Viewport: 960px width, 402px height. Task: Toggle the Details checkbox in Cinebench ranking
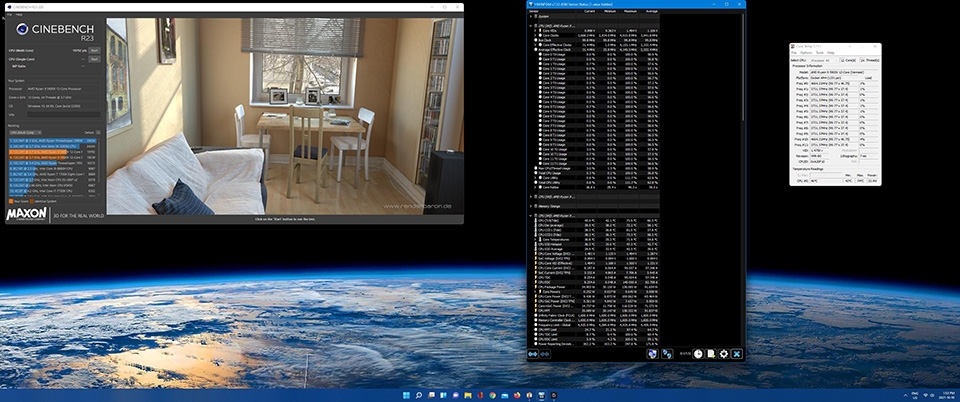(98, 132)
